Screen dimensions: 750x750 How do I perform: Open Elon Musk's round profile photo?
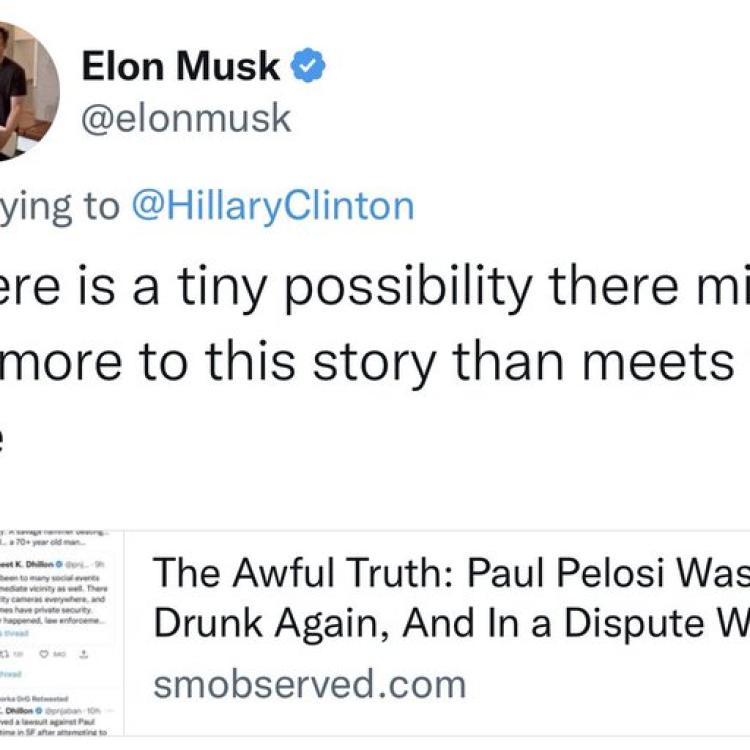pyautogui.click(x=25, y=92)
